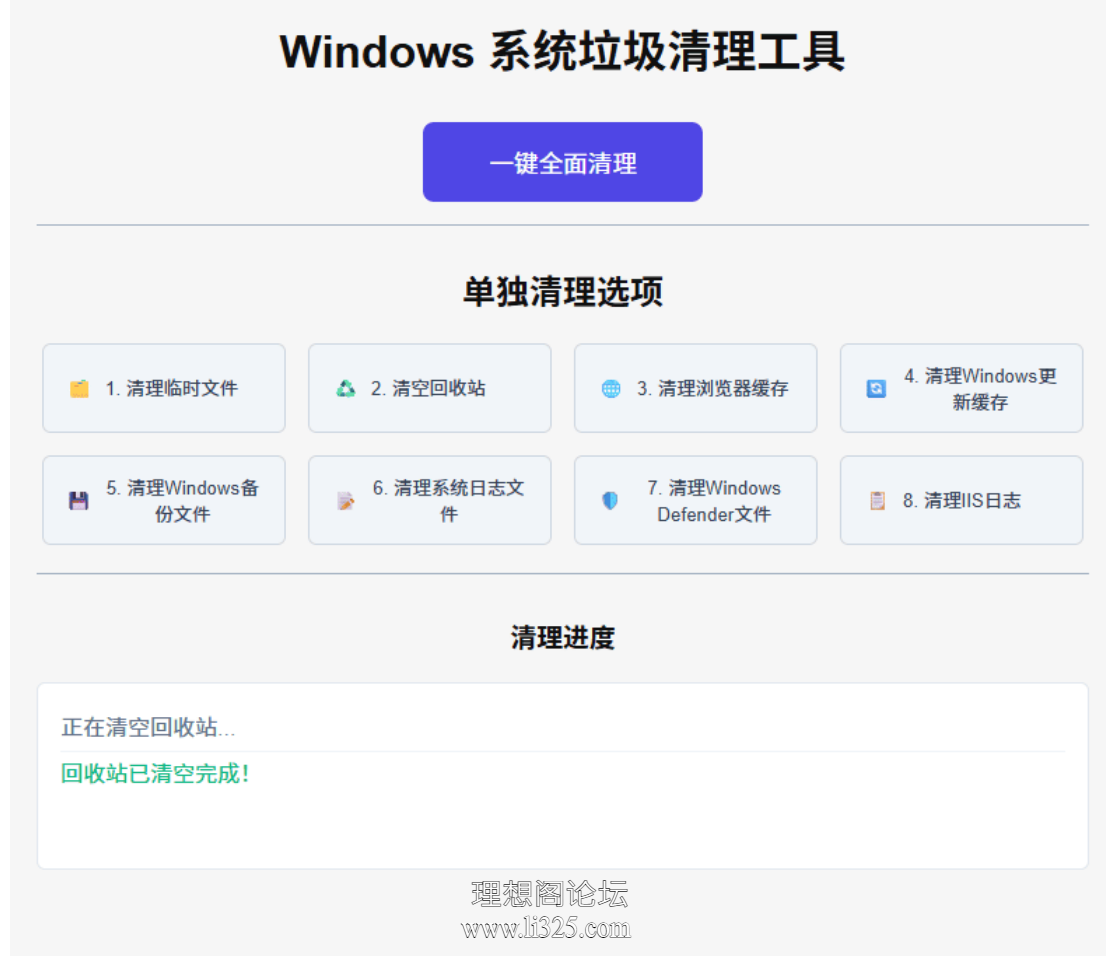
Task: Start 8. 清理IIS日志
Action: (961, 500)
